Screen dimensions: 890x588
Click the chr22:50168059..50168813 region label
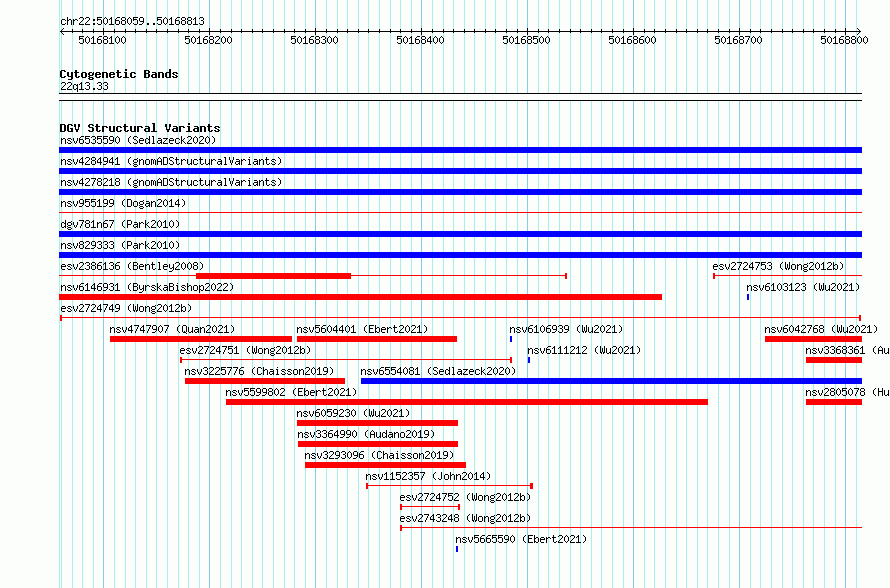tap(132, 21)
